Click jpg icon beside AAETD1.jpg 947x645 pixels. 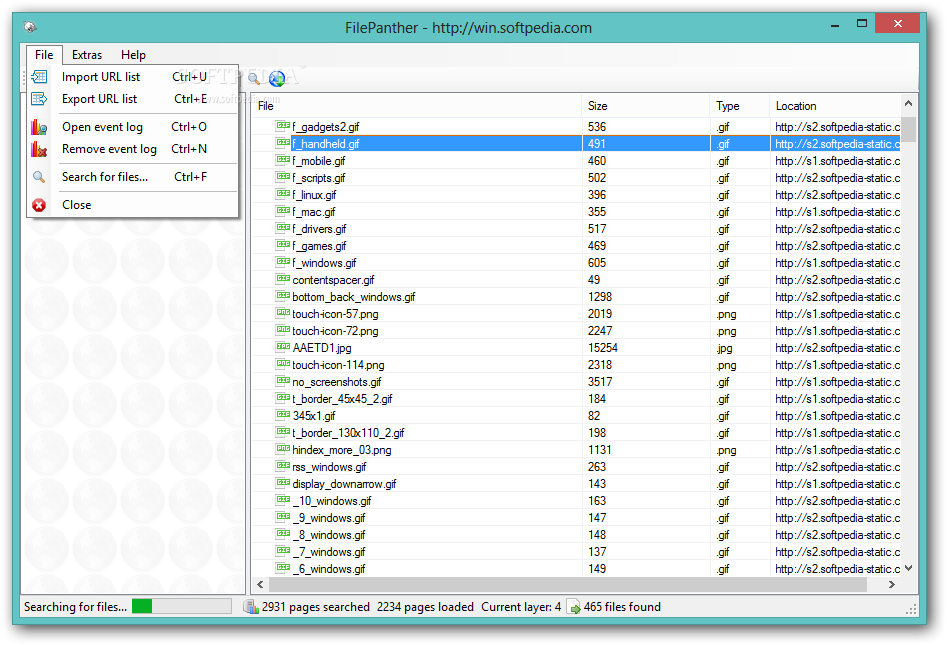coord(283,347)
